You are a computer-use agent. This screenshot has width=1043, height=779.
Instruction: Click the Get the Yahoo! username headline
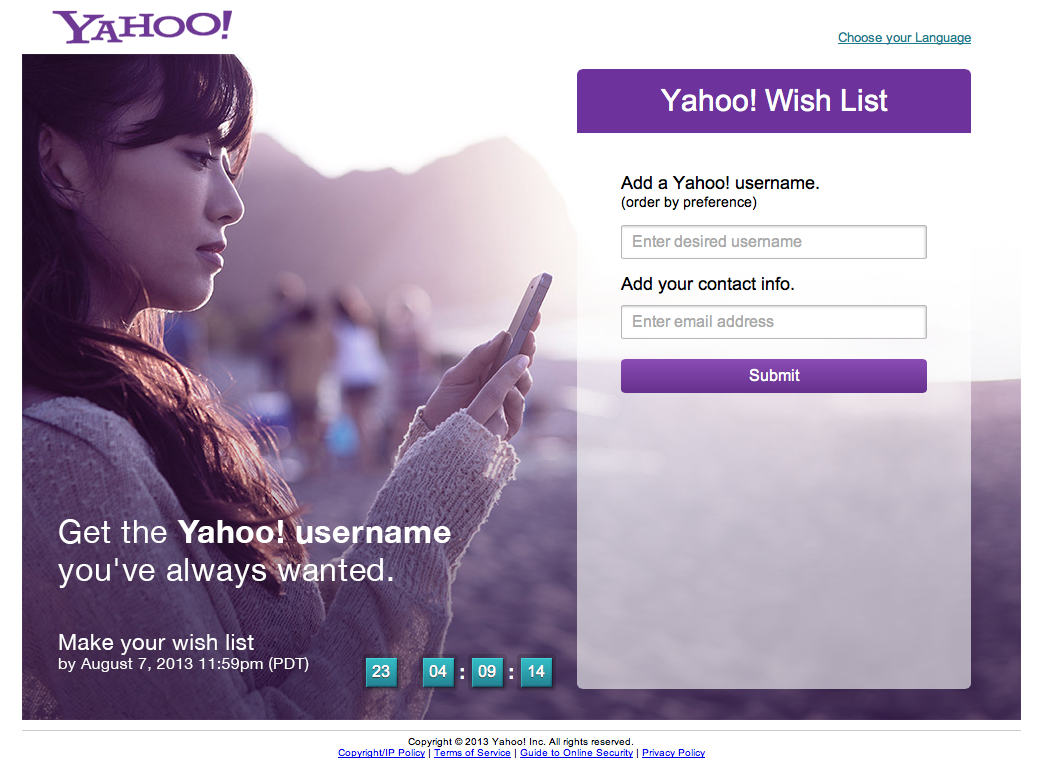pos(255,551)
